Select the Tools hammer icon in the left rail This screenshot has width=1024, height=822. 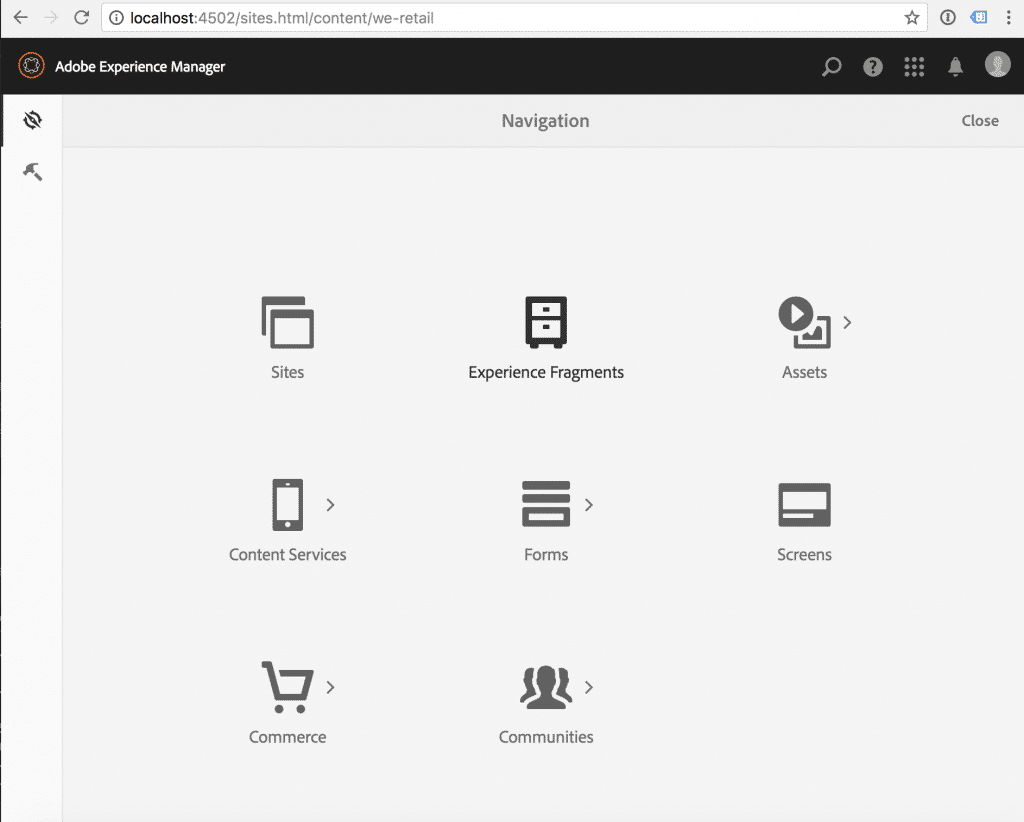click(33, 172)
